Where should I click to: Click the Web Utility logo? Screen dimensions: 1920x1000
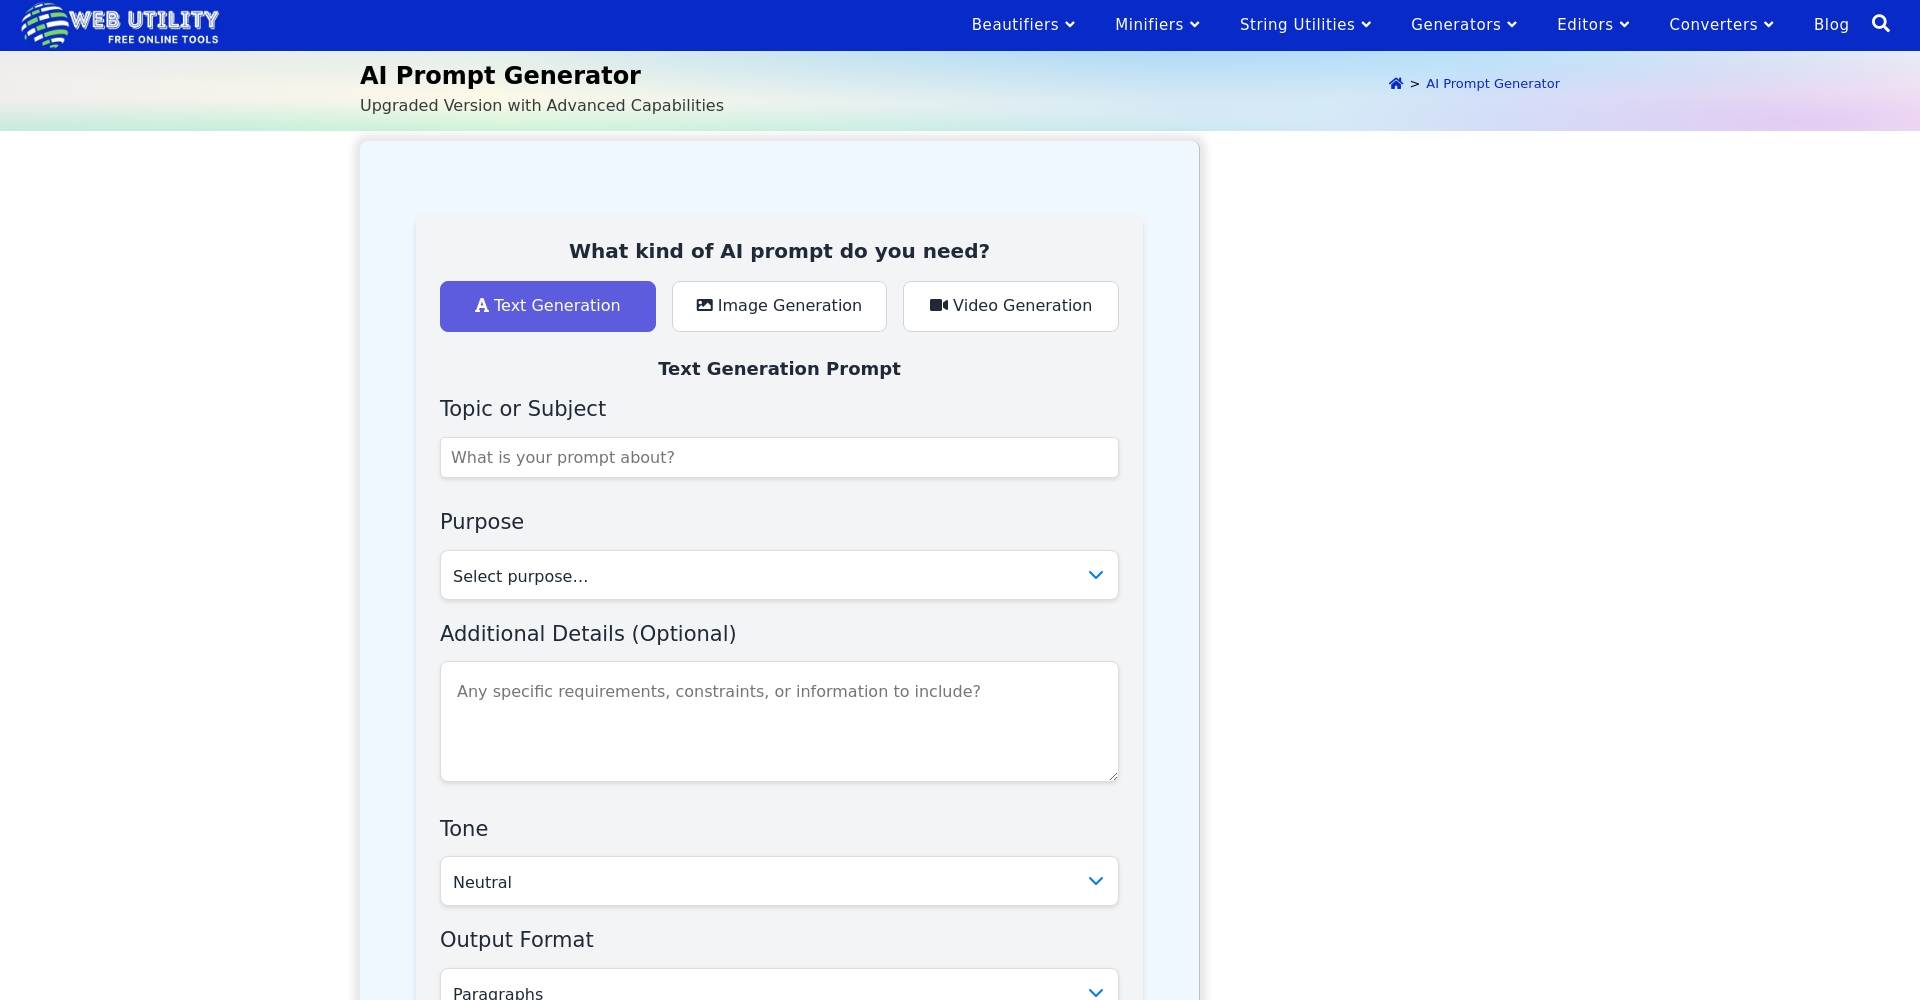click(x=119, y=25)
